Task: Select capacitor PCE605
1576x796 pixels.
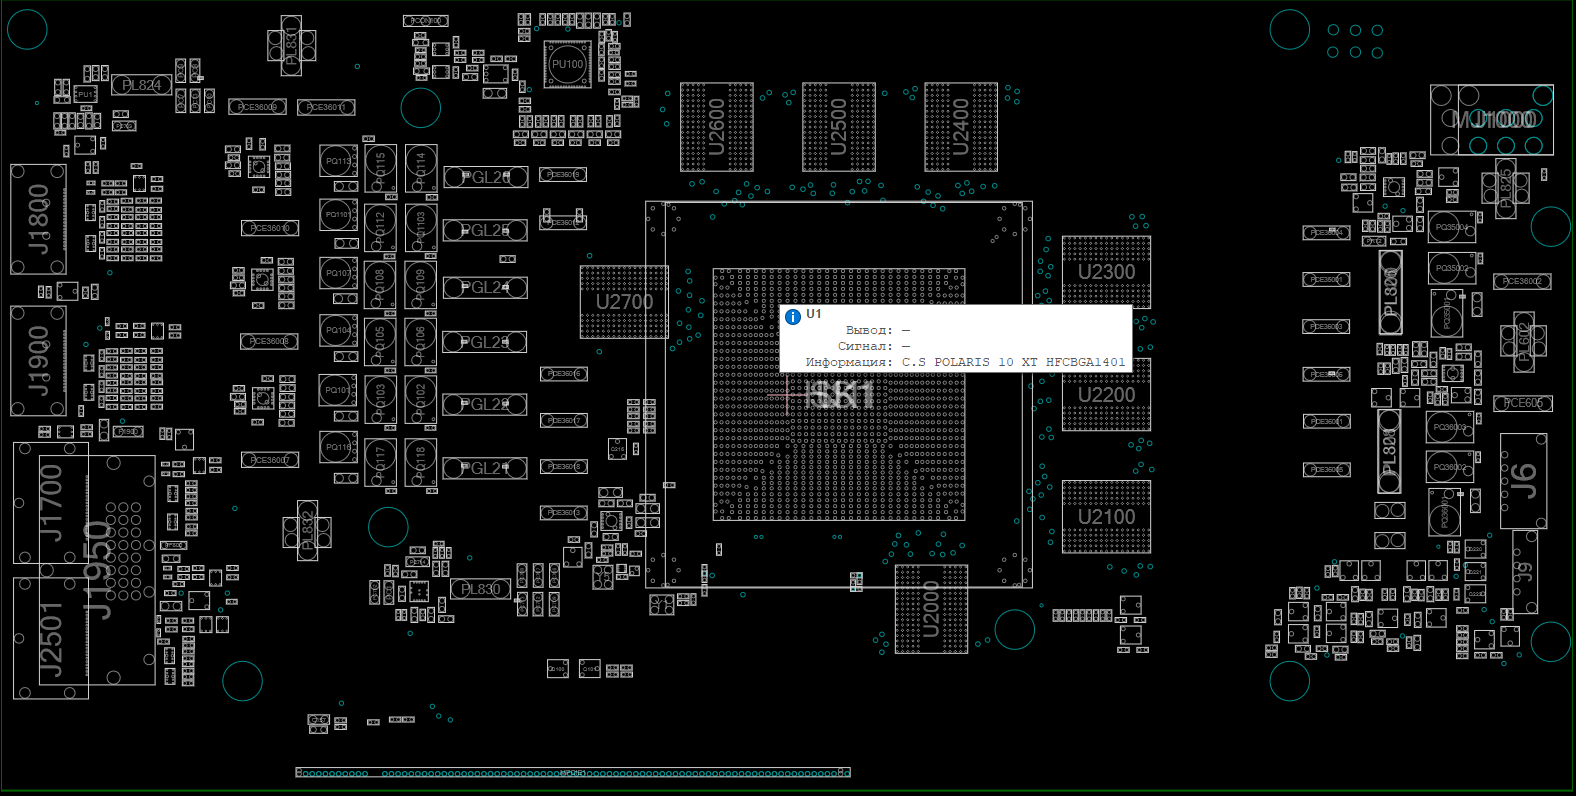Action: pos(1522,403)
